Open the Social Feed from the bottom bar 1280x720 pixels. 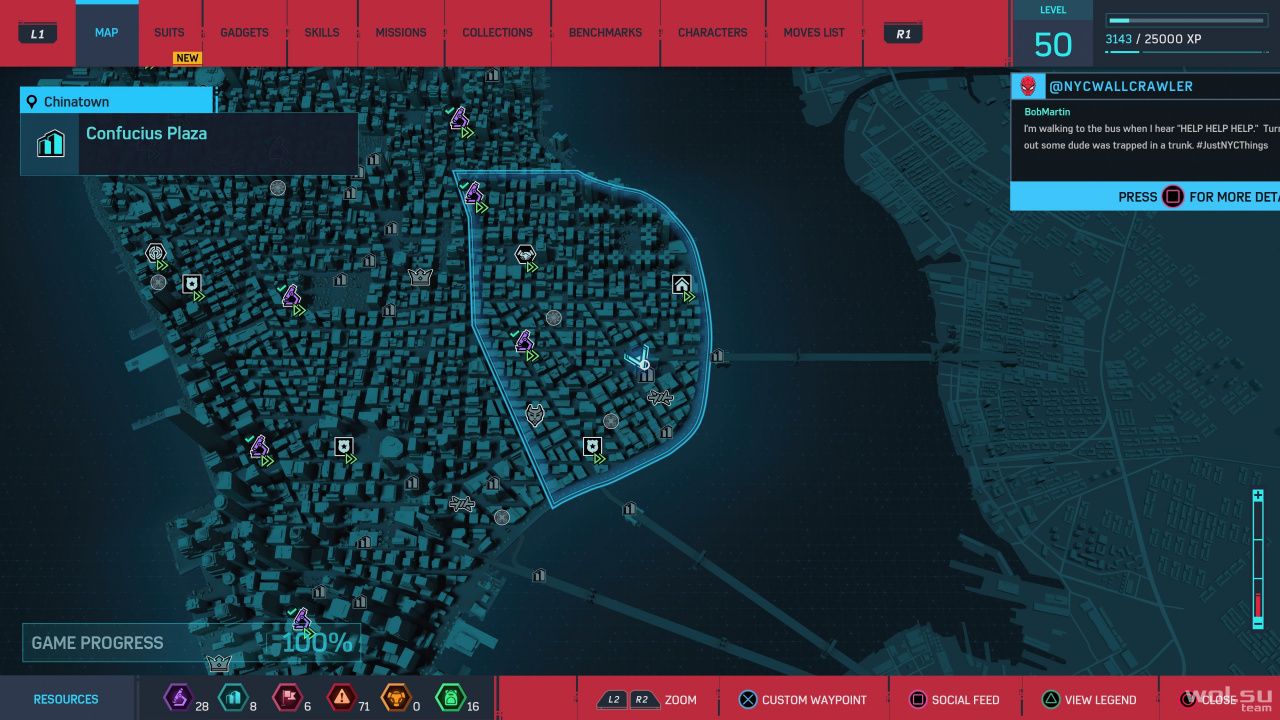965,700
